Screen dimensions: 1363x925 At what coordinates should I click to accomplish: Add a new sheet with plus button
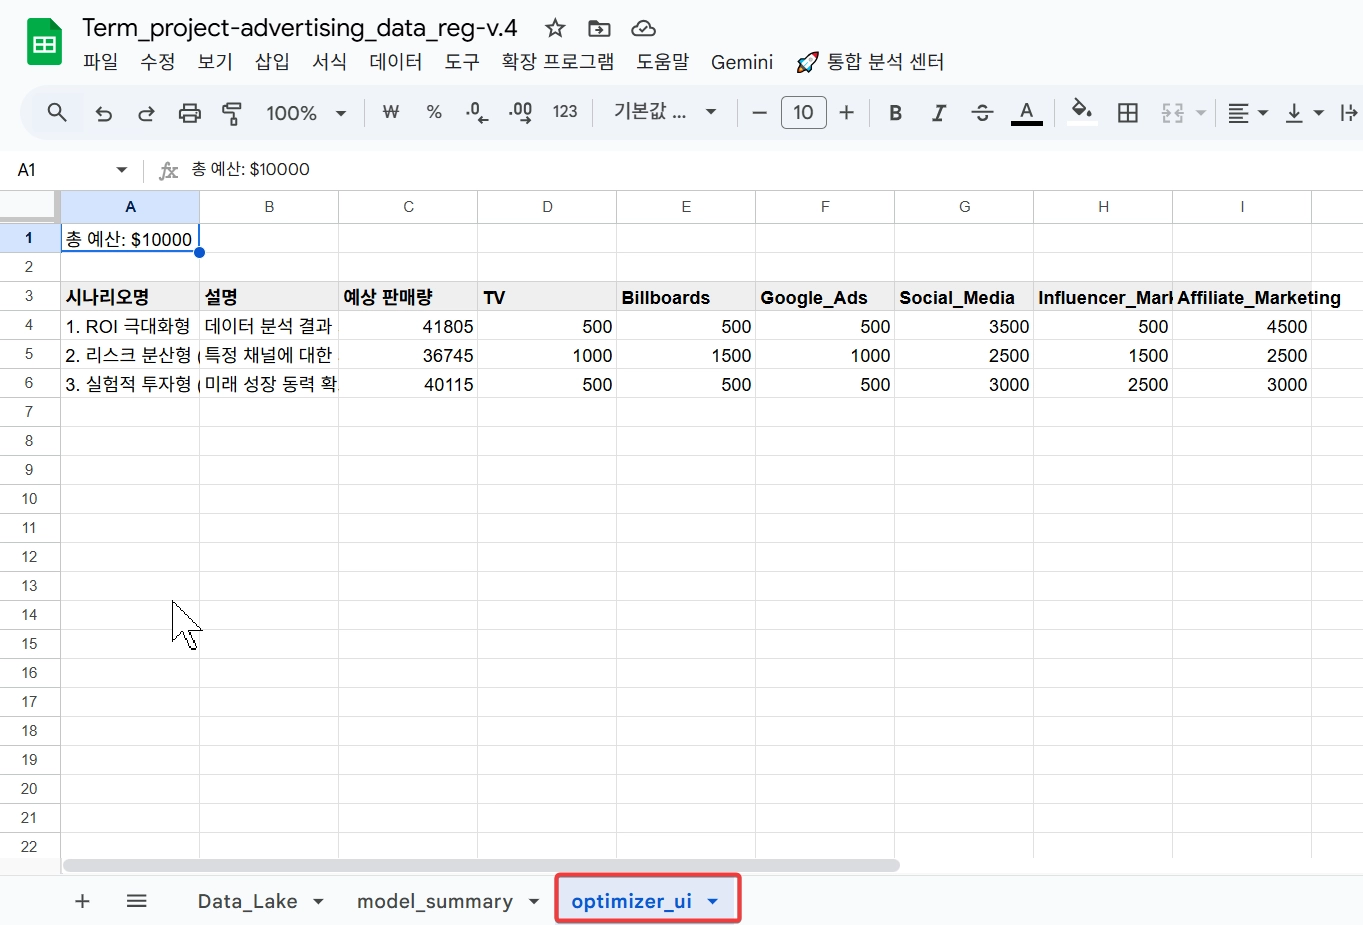tap(82, 901)
